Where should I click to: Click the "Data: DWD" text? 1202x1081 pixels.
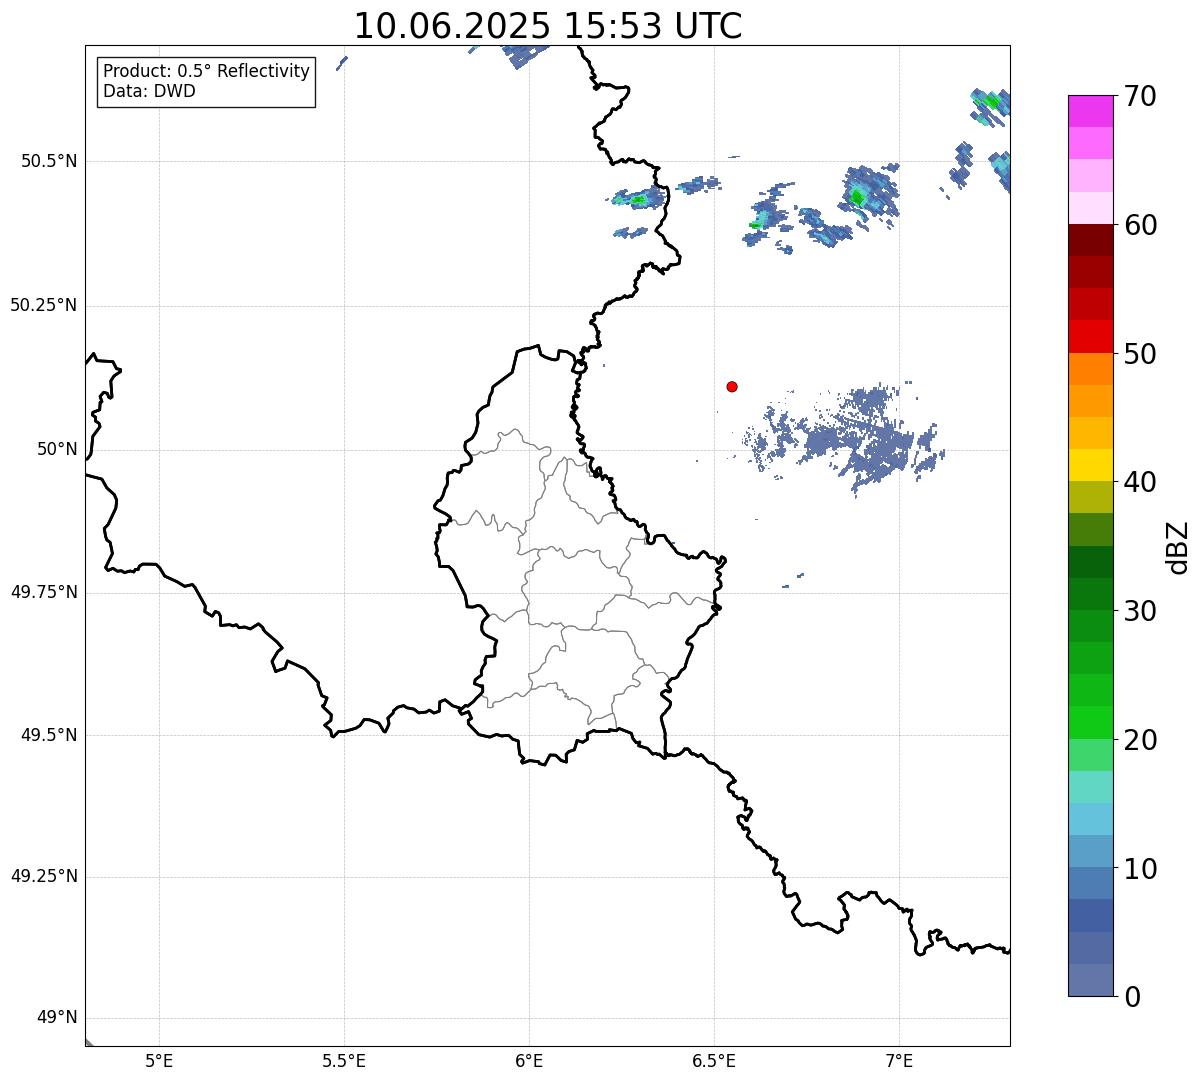tap(149, 91)
